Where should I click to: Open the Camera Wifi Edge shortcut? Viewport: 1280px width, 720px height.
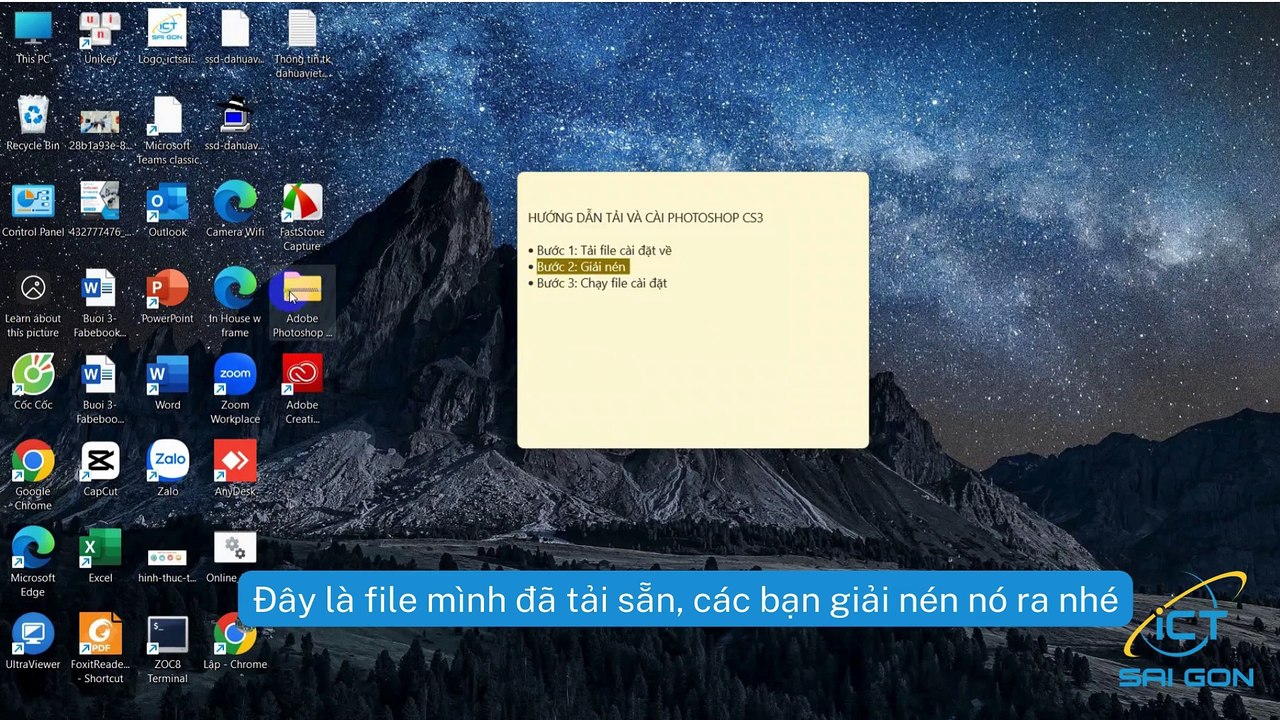235,210
